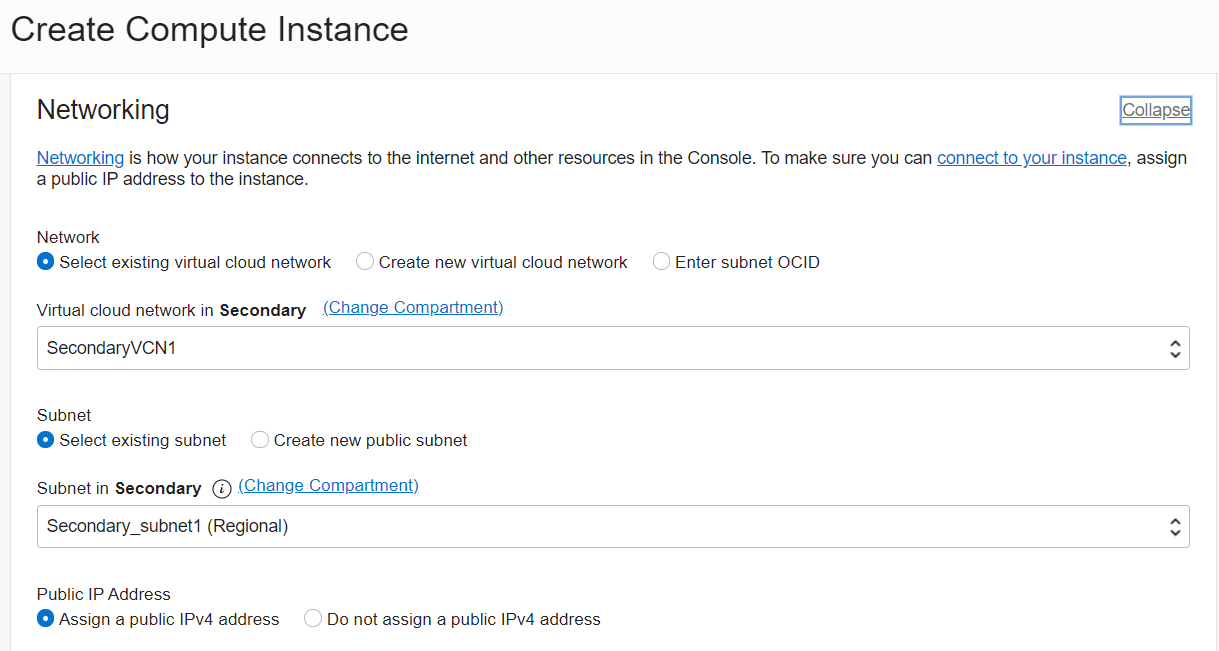
Task: Change Compartment for virtual cloud network
Action: [413, 308]
